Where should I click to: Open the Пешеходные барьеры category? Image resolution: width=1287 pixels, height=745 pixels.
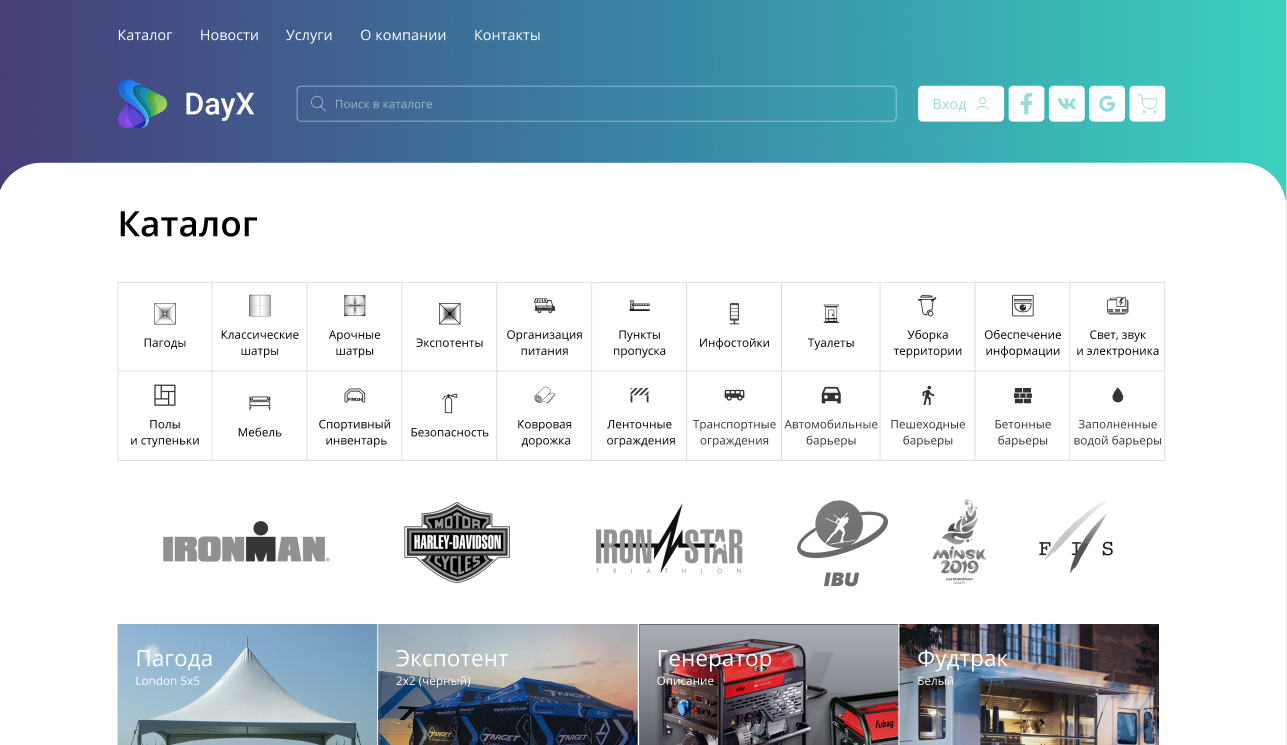click(x=928, y=416)
